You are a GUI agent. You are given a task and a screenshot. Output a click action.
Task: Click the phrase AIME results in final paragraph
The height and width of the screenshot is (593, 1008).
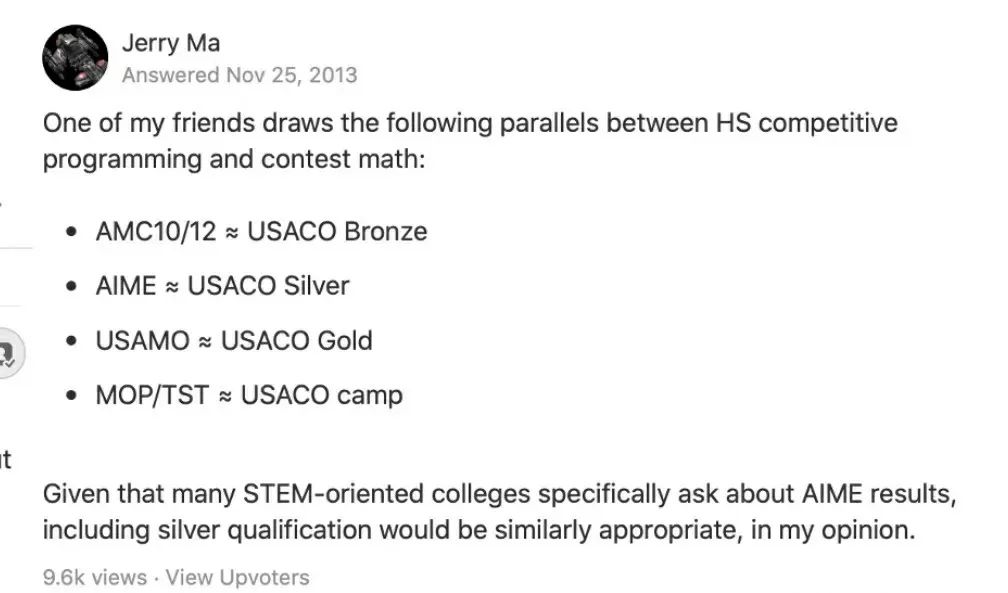(879, 494)
